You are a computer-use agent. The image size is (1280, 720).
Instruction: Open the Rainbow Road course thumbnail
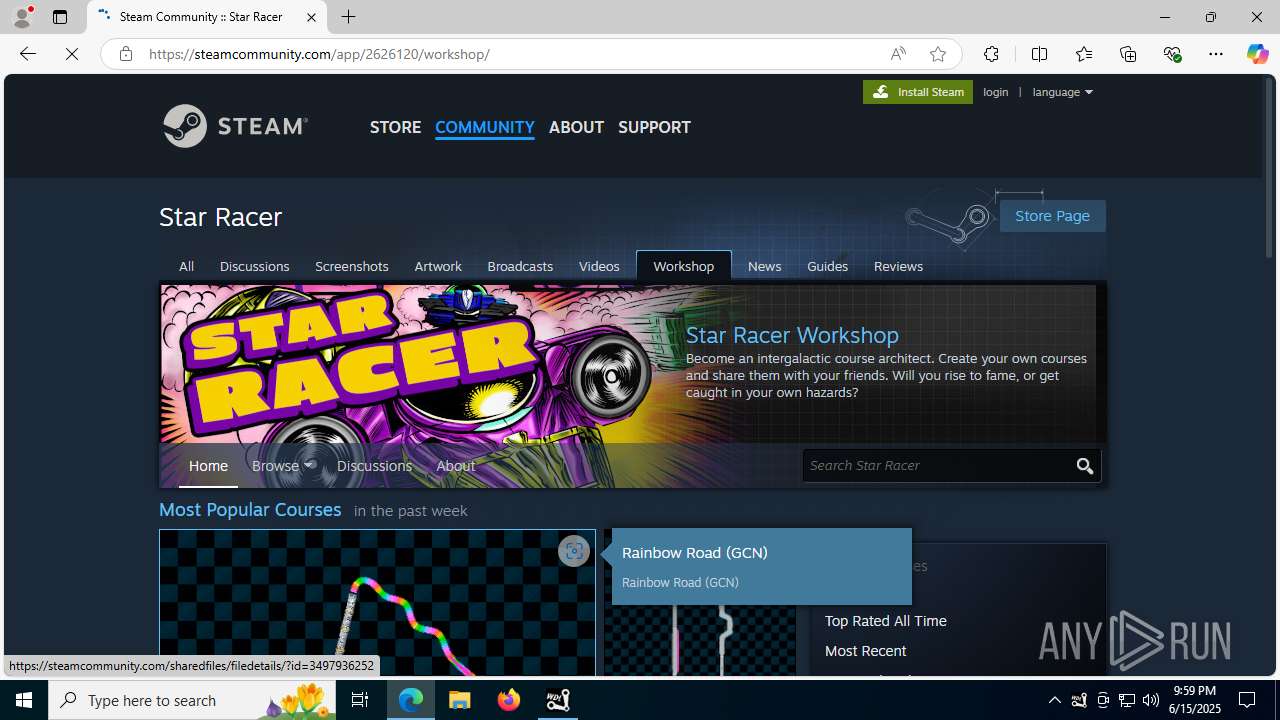(x=377, y=604)
